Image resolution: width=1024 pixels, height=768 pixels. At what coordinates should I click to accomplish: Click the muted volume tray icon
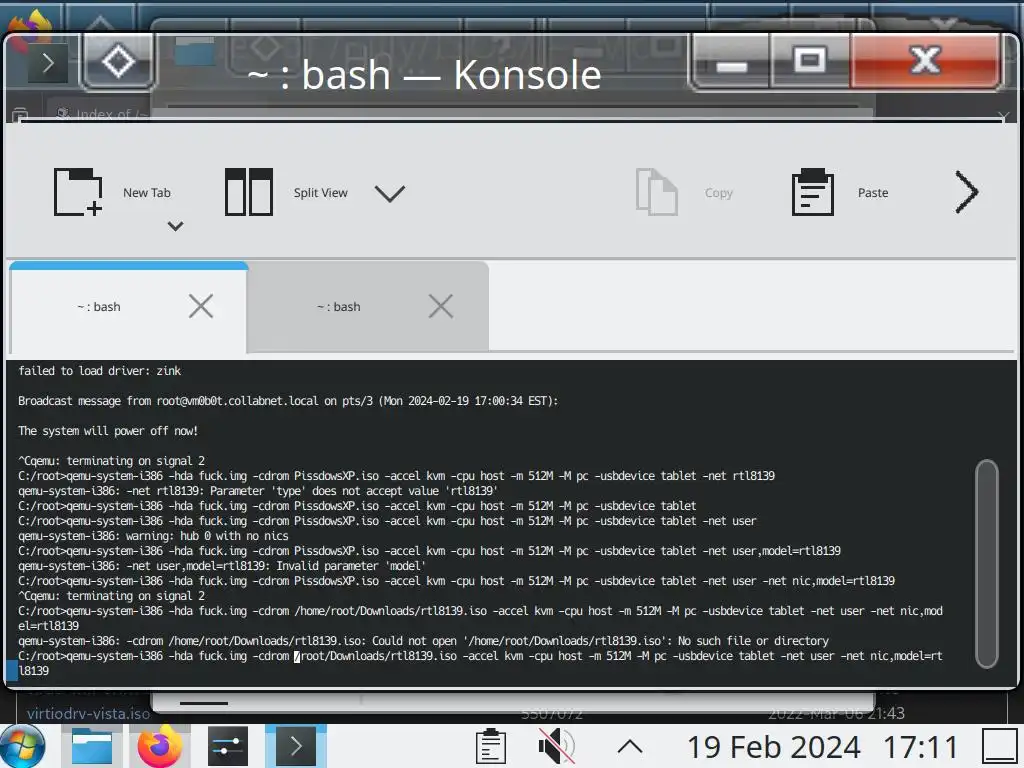(556, 746)
